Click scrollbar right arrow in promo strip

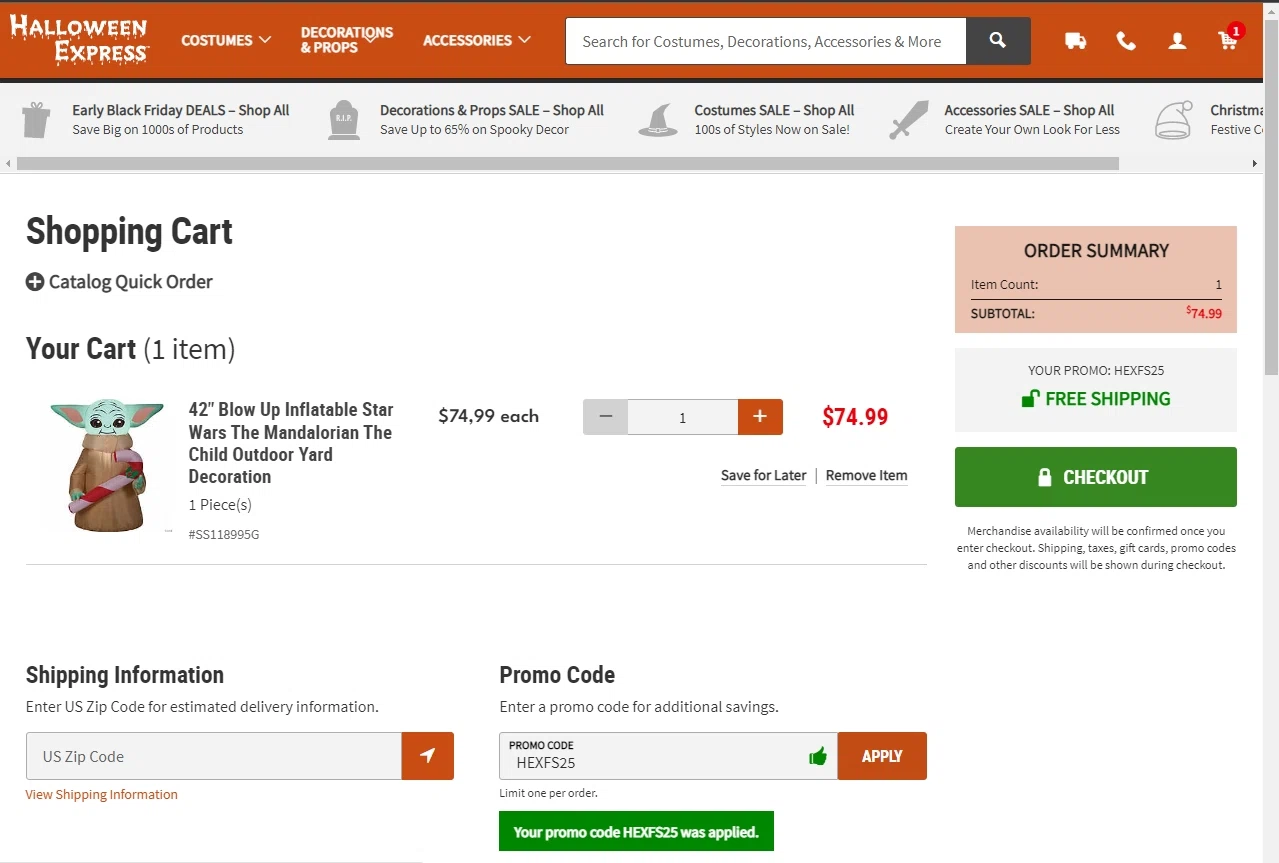pos(1257,163)
